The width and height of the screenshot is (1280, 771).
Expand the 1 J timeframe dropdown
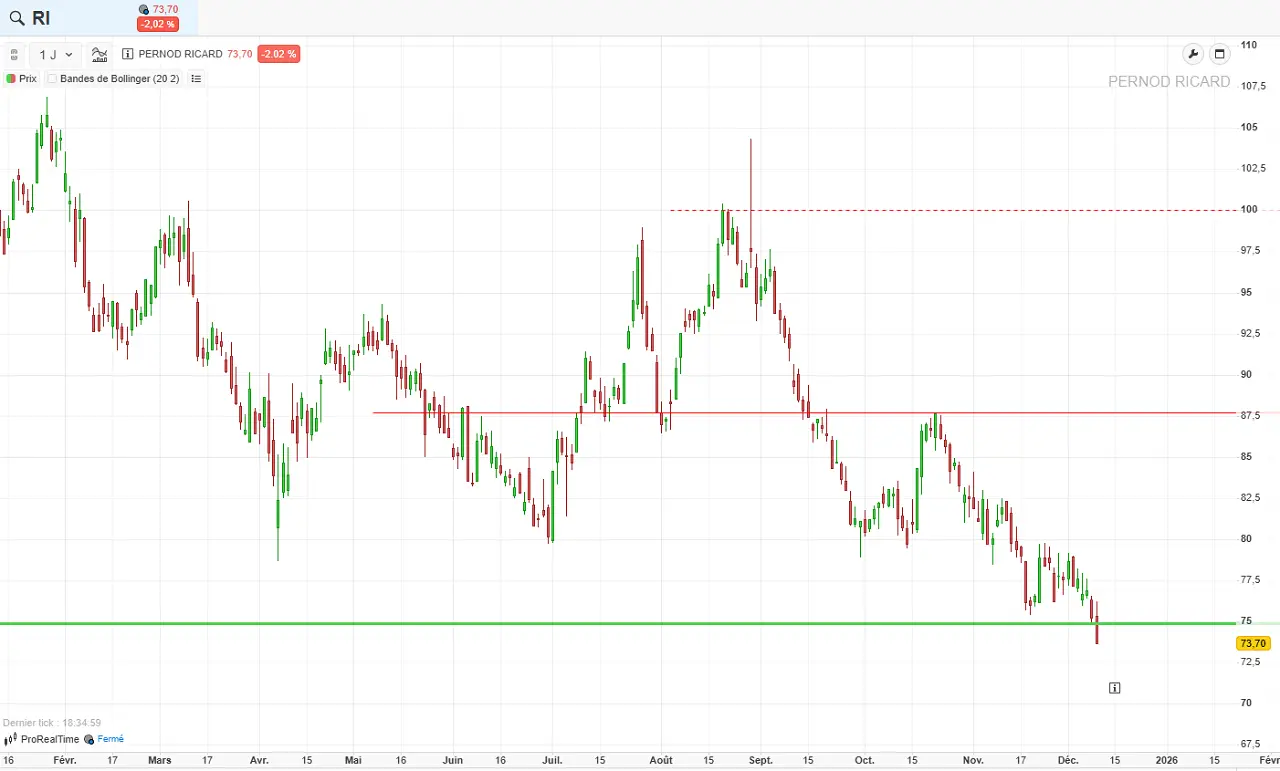[x=56, y=54]
